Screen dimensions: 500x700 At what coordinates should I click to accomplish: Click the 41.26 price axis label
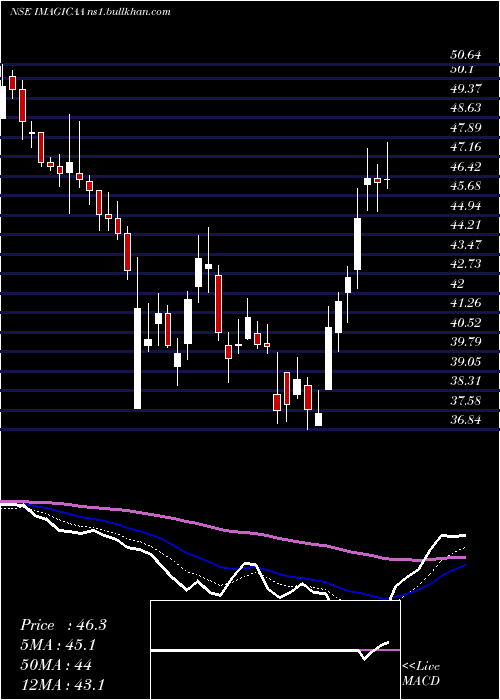(x=466, y=303)
